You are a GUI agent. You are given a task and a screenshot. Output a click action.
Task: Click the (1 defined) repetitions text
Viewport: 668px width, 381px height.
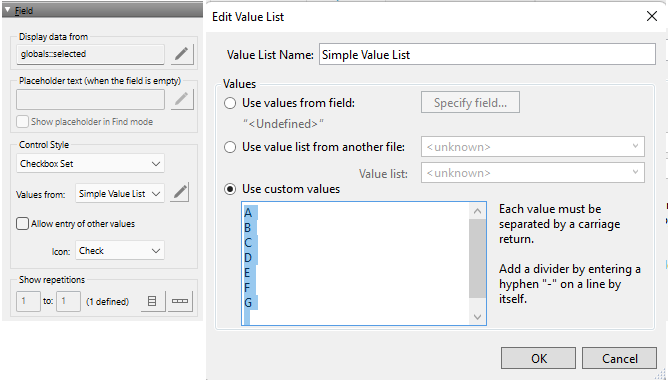point(107,302)
